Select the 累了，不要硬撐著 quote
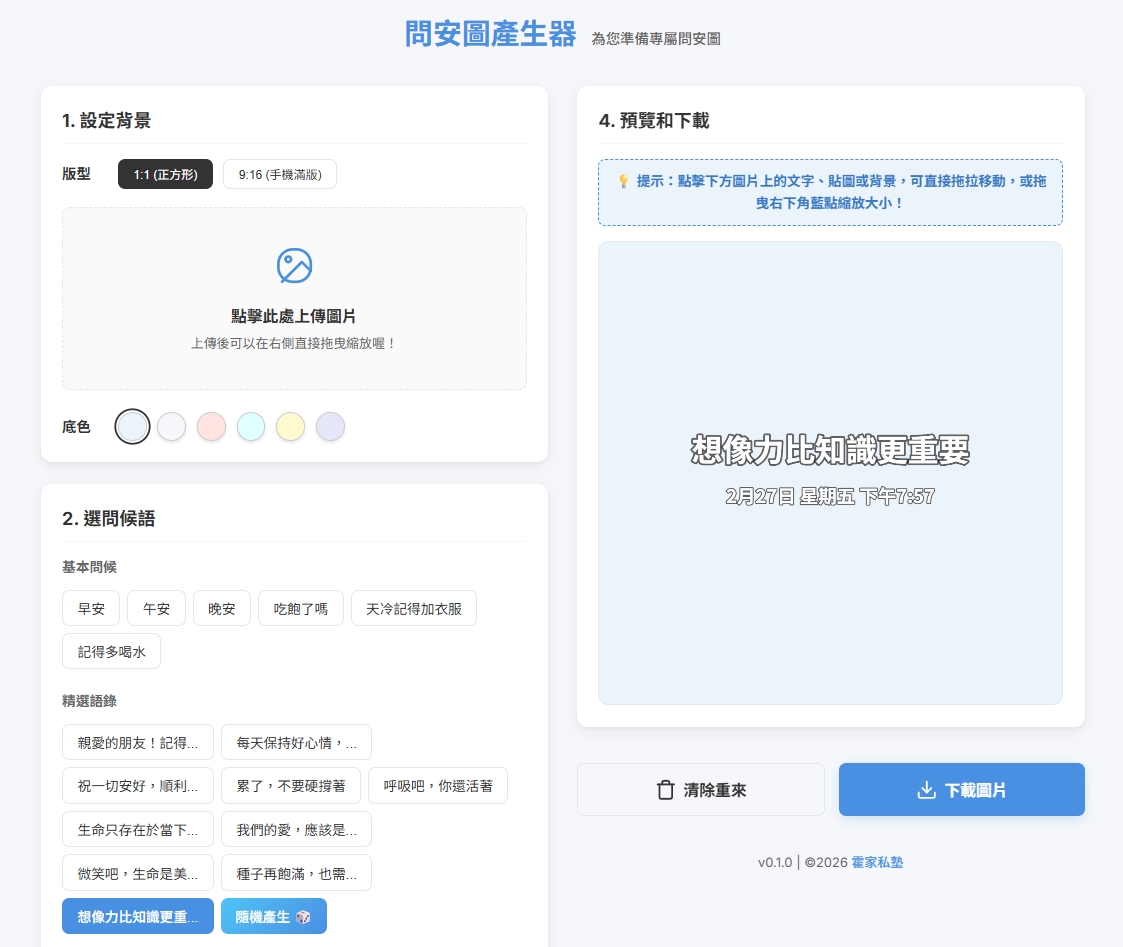 click(290, 786)
